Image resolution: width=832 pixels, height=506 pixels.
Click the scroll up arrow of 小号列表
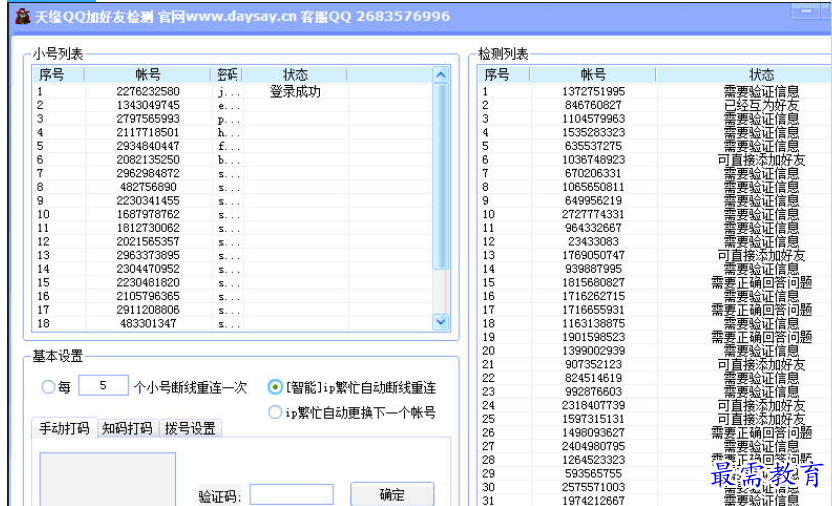(440, 75)
